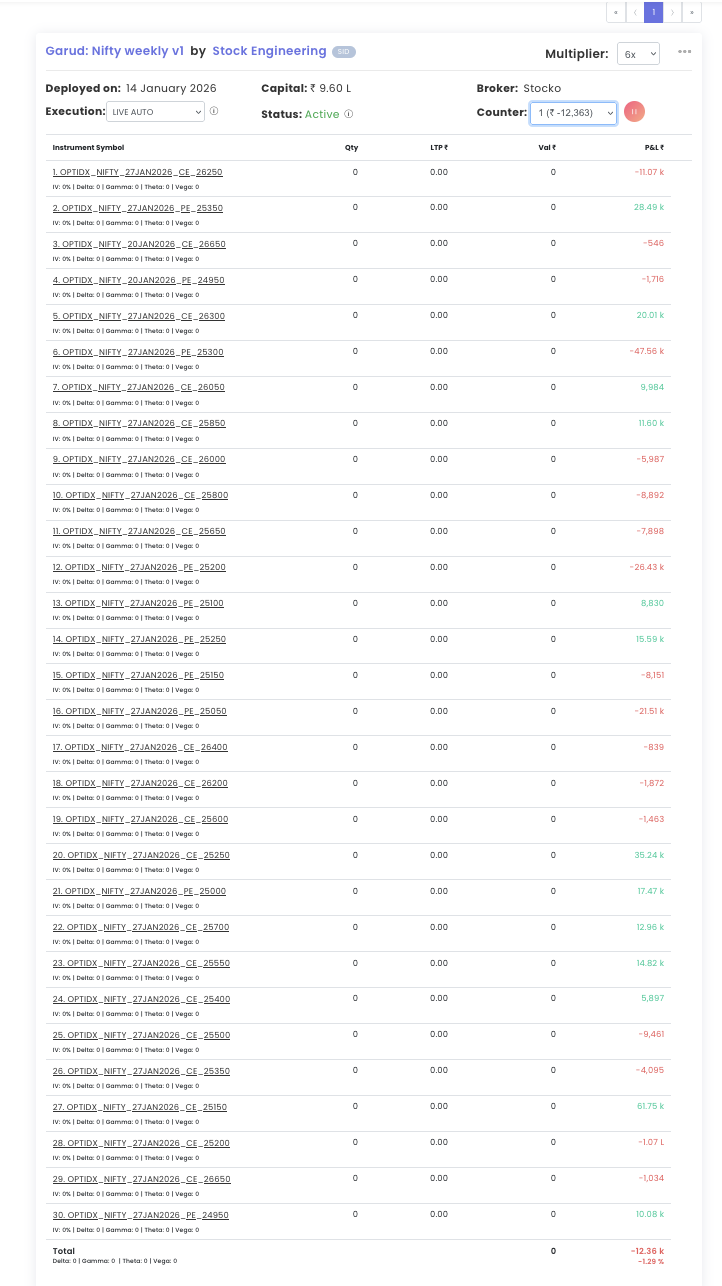Click the info icon next to Active status

[349, 114]
